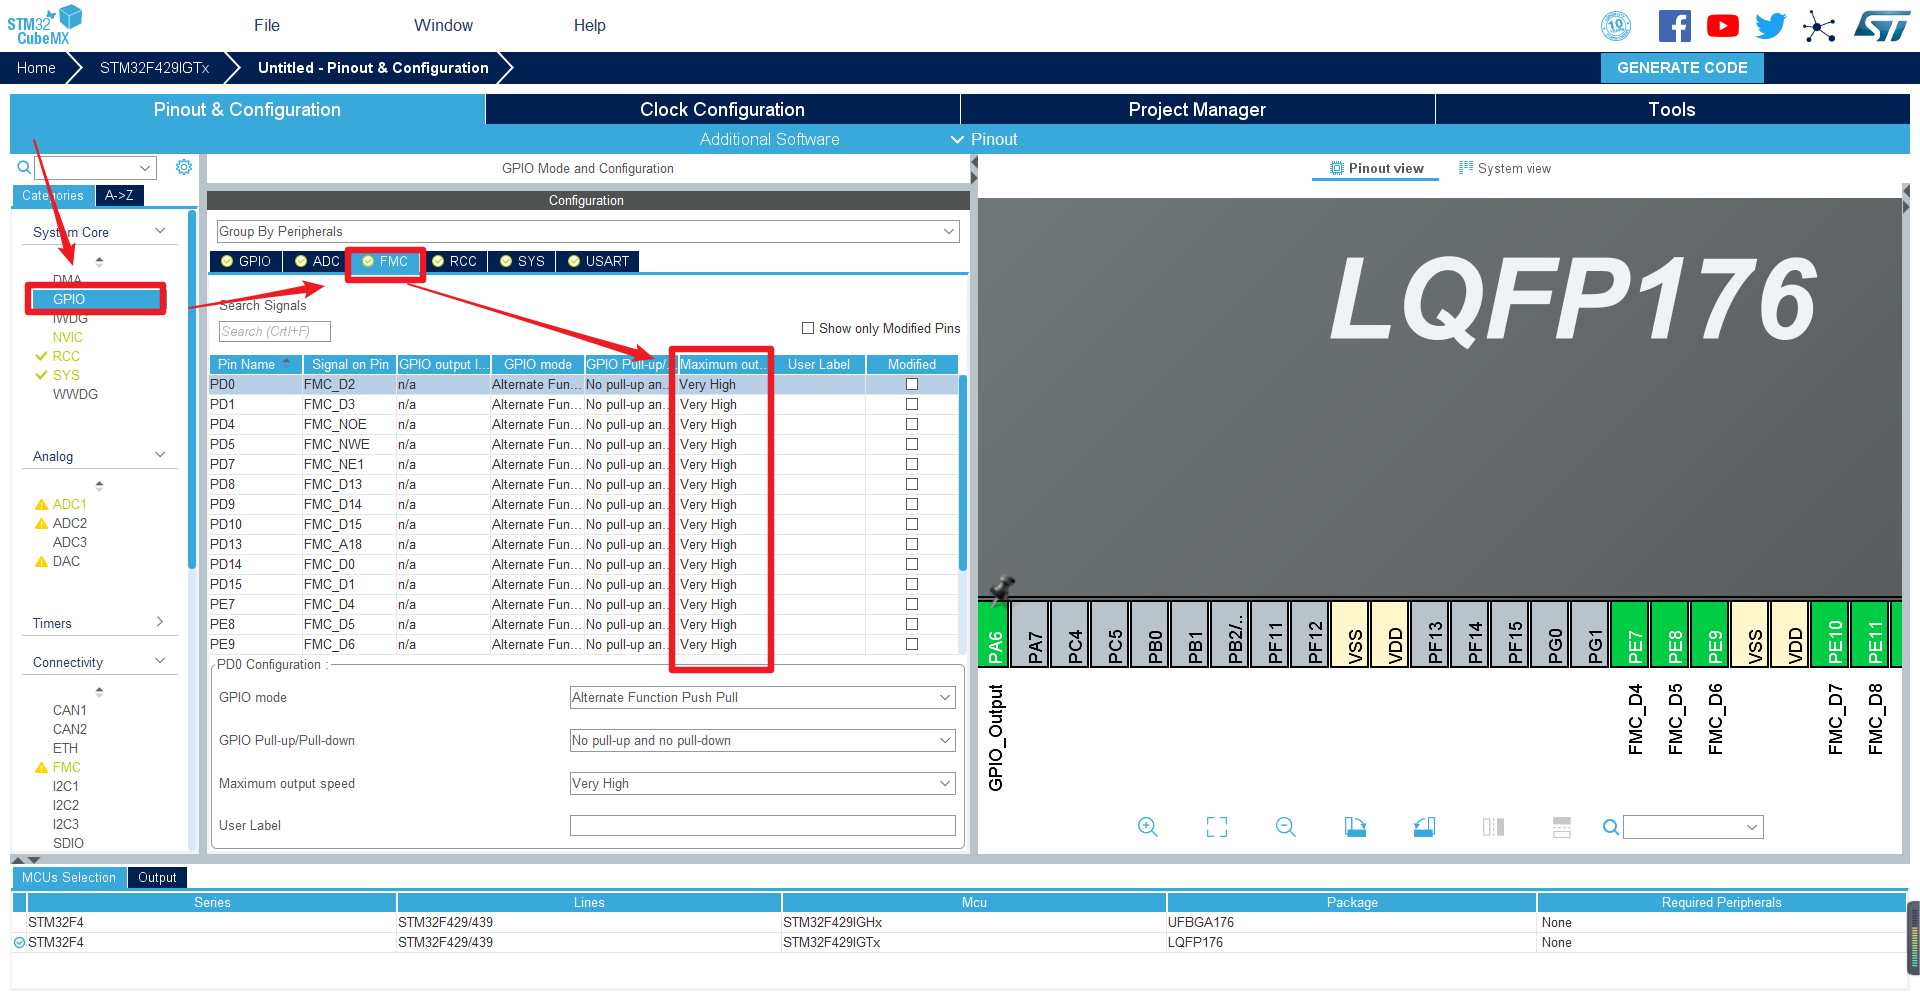The image size is (1920, 1001).
Task: Select the USART peripheral tab
Action: click(x=598, y=261)
